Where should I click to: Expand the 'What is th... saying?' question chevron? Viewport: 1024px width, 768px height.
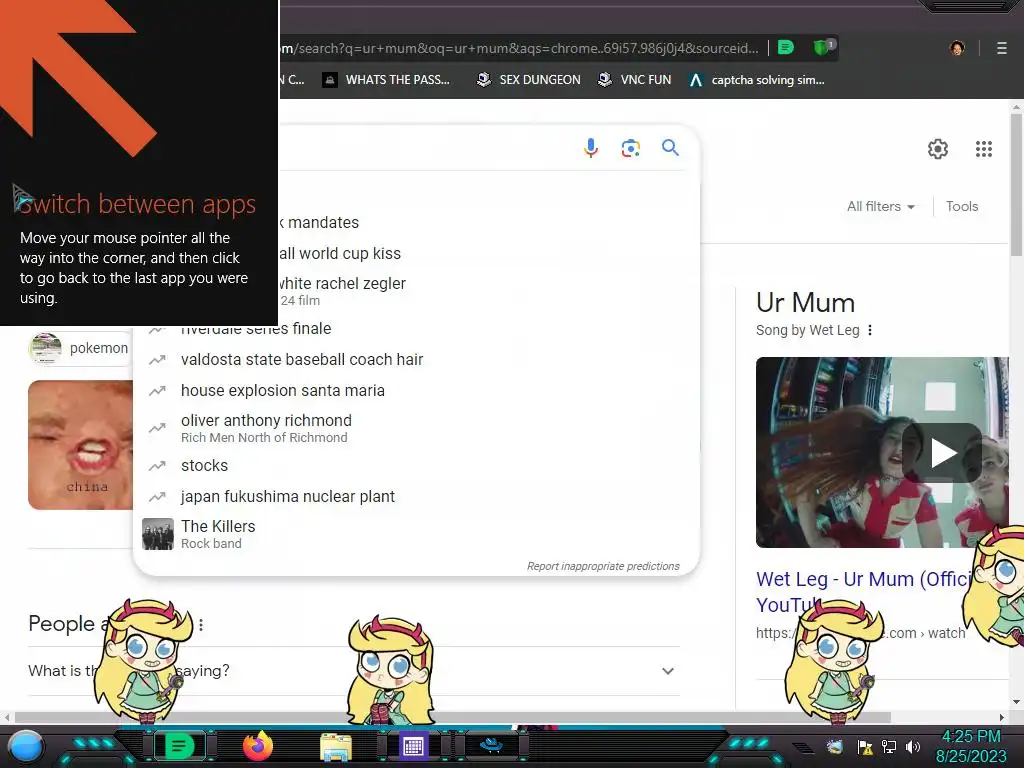pos(667,671)
